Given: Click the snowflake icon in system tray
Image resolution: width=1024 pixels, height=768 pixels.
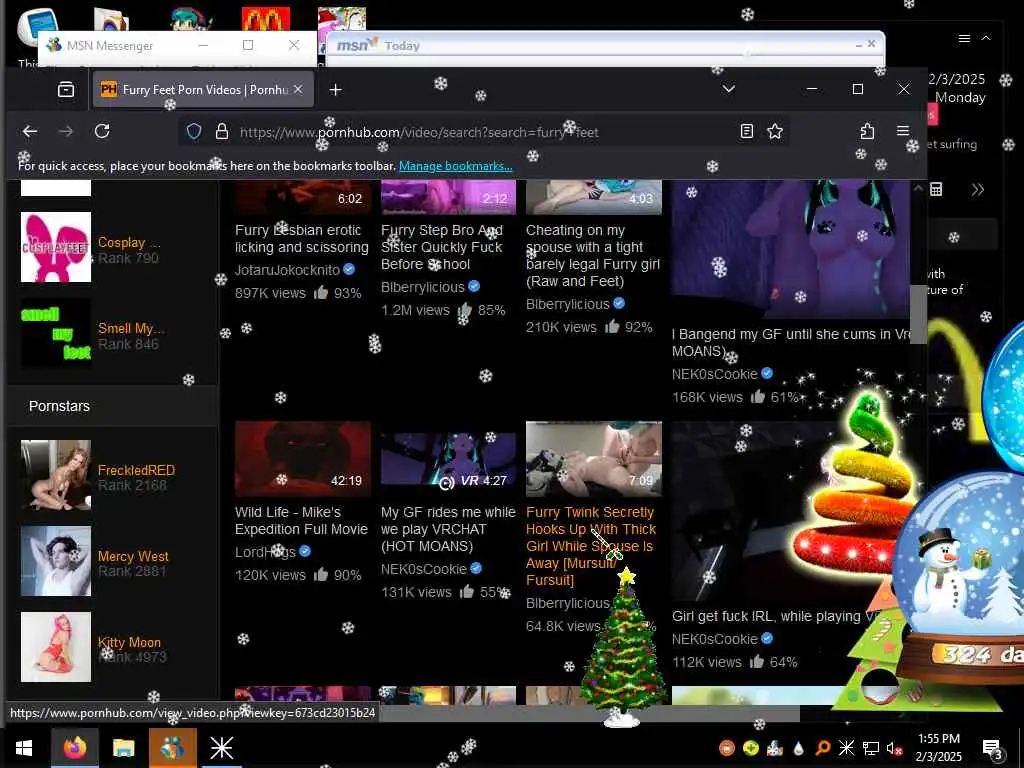Looking at the screenshot, I should (x=846, y=748).
